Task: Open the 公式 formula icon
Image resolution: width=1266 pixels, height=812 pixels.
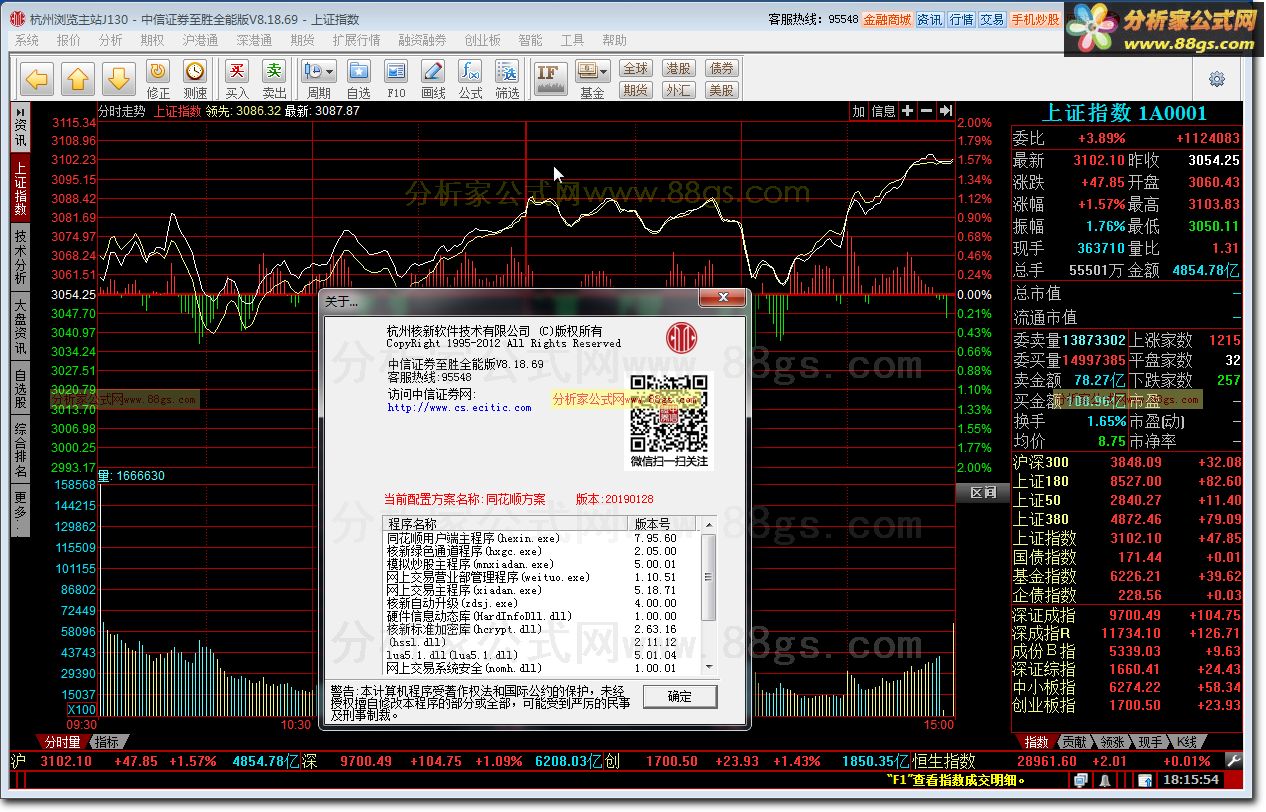Action: click(470, 71)
